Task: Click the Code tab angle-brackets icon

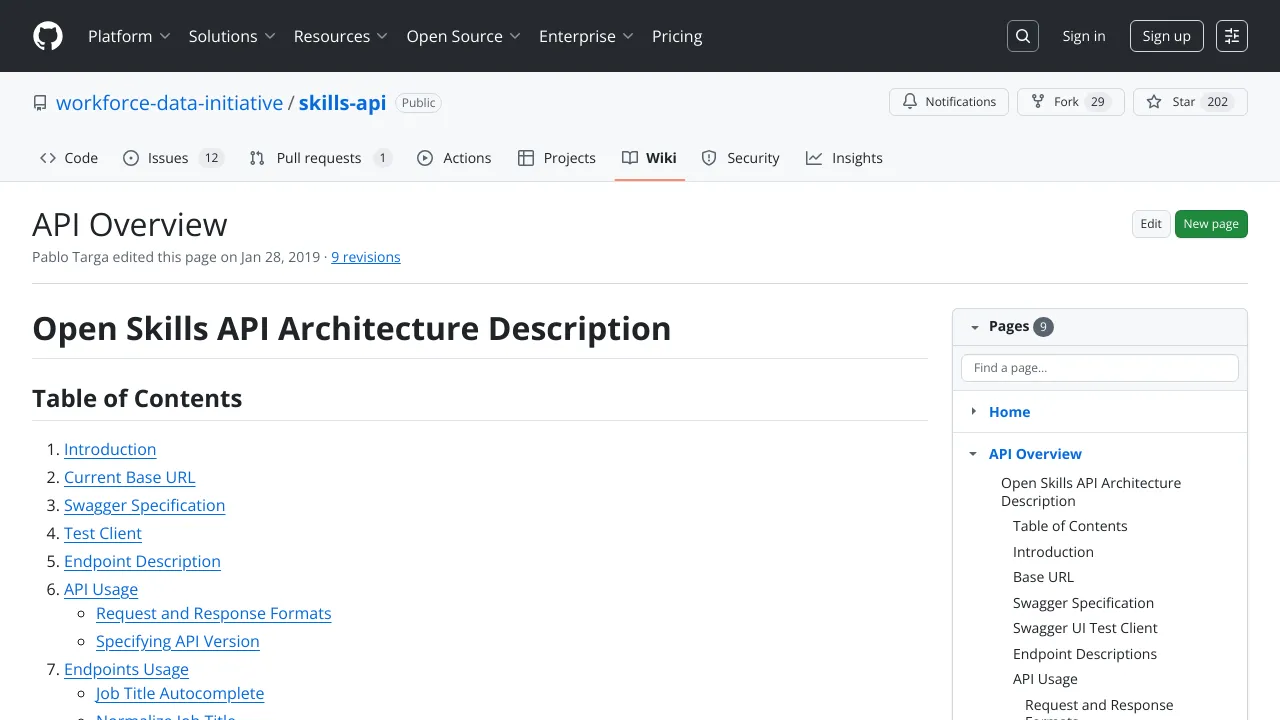Action: pos(48,158)
